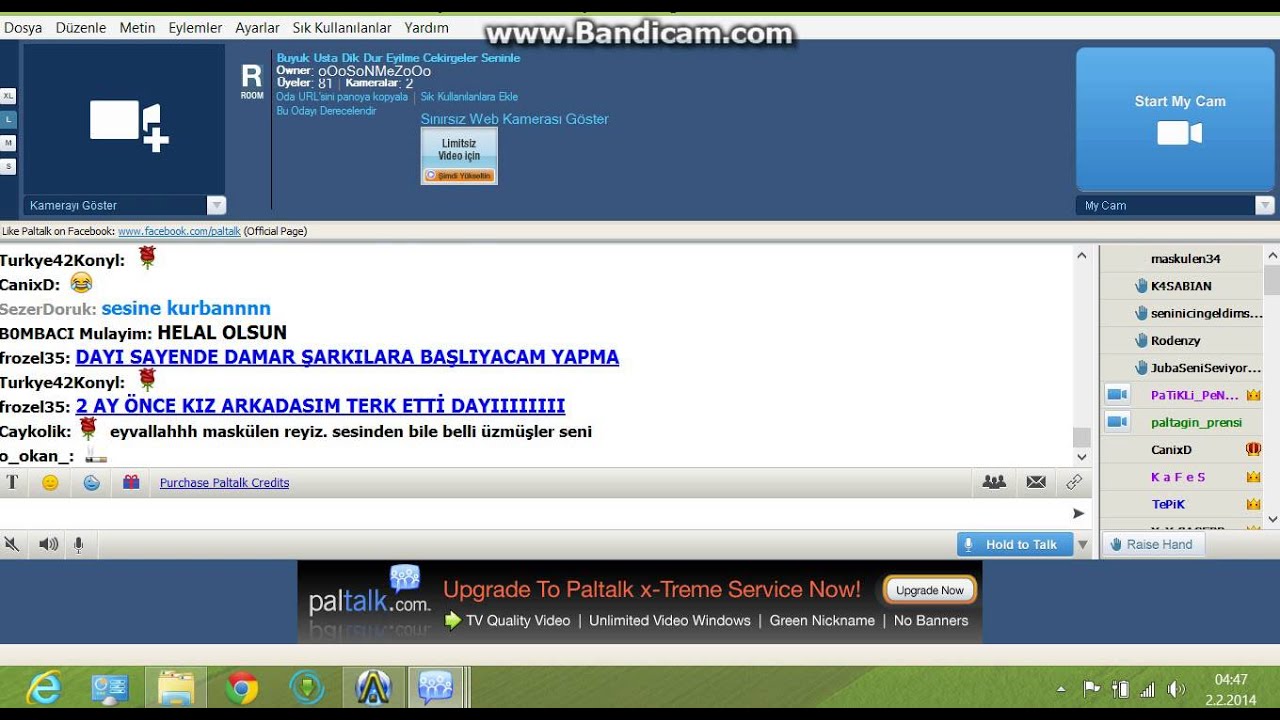This screenshot has width=1280, height=720.
Task: Click the R Room icon
Action: coord(252,81)
